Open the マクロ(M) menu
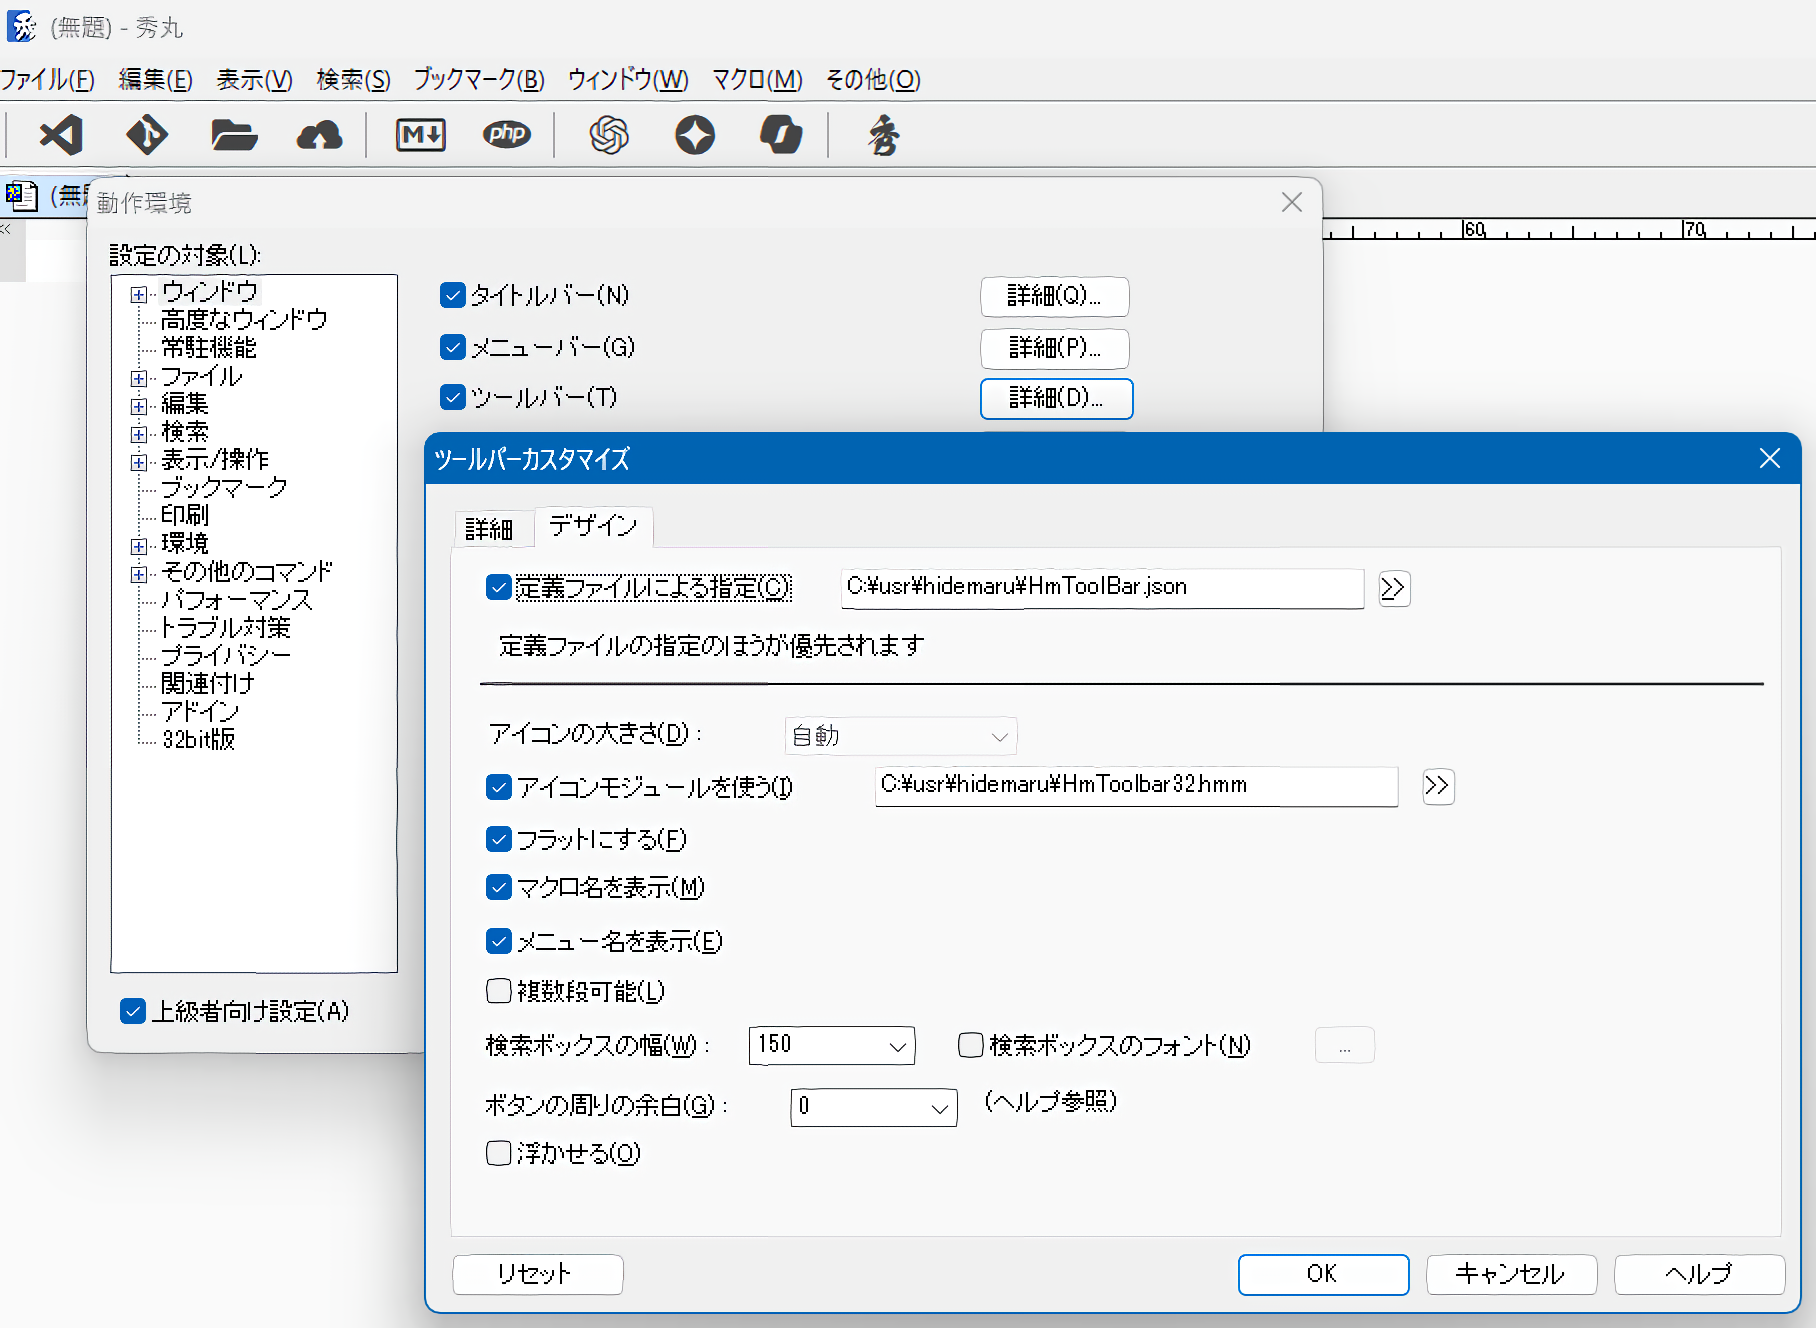The width and height of the screenshot is (1816, 1328). tap(757, 80)
